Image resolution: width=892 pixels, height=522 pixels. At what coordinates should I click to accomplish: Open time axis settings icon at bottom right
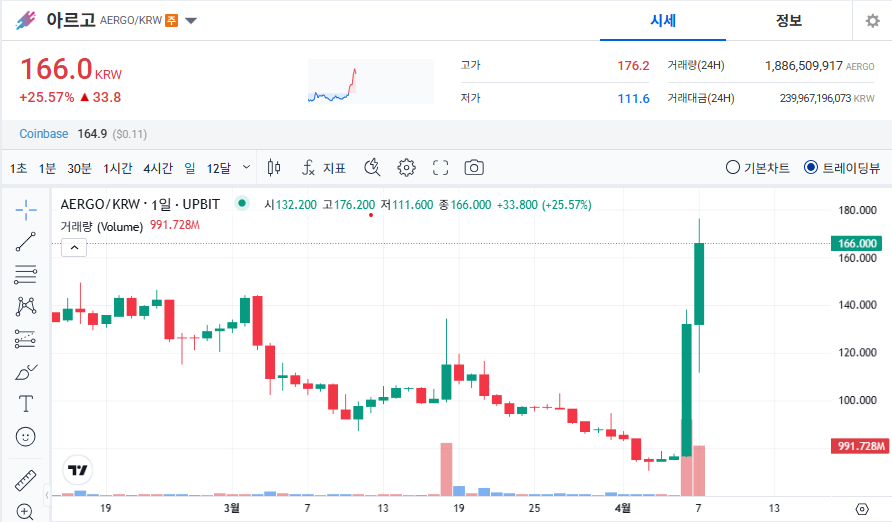coord(862,508)
